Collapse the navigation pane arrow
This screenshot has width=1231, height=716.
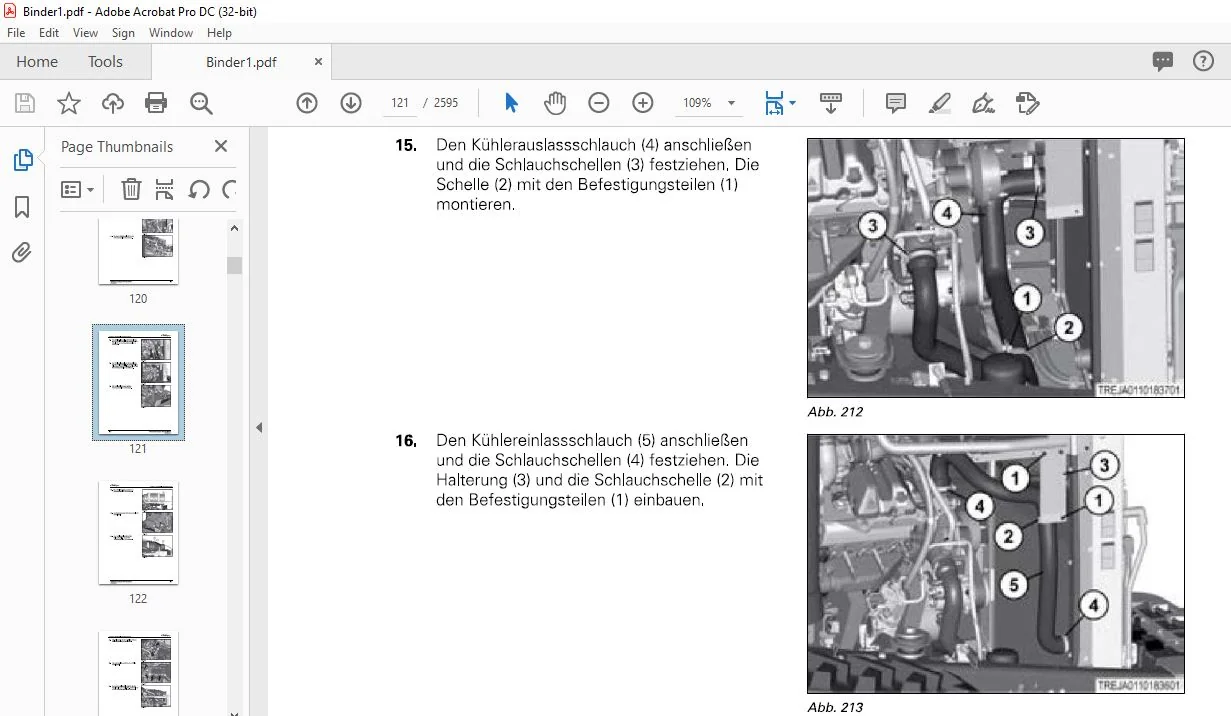pyautogui.click(x=259, y=427)
